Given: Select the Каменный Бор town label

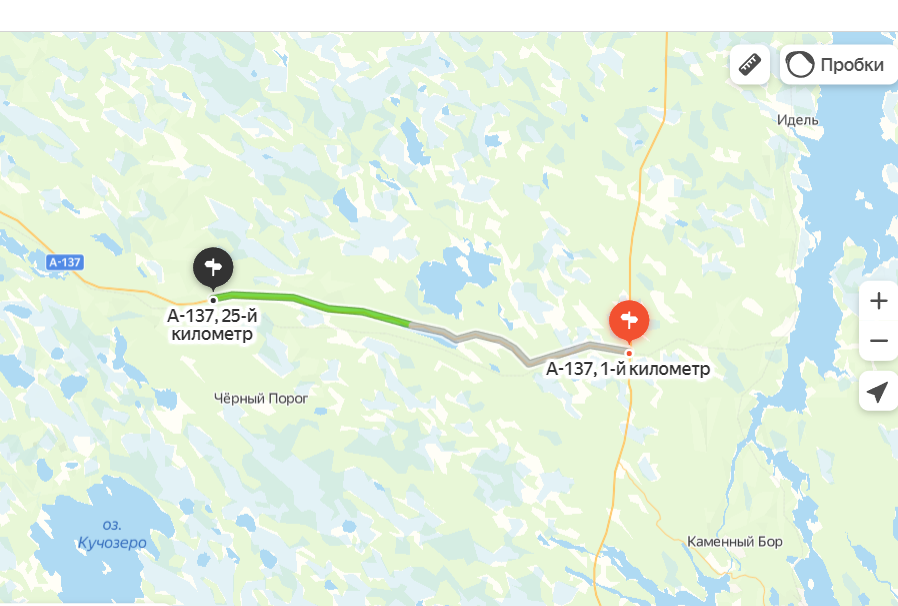Looking at the screenshot, I should click(x=734, y=541).
